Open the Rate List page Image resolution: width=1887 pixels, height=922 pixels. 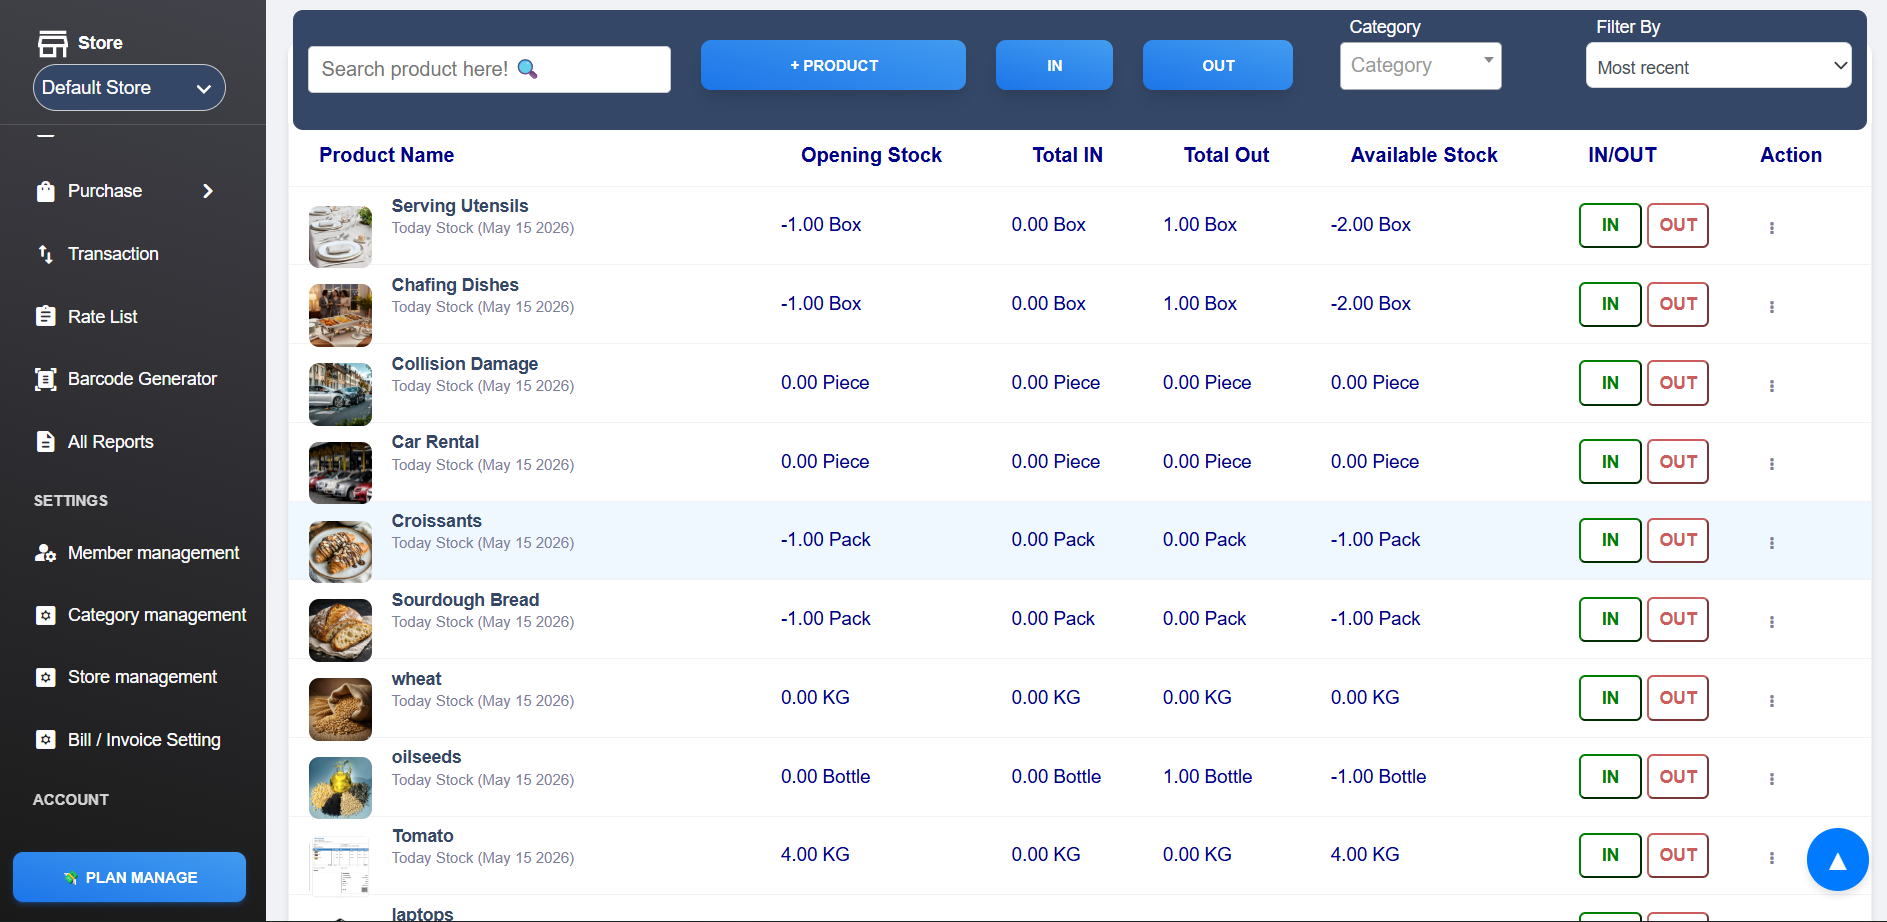[x=103, y=317]
